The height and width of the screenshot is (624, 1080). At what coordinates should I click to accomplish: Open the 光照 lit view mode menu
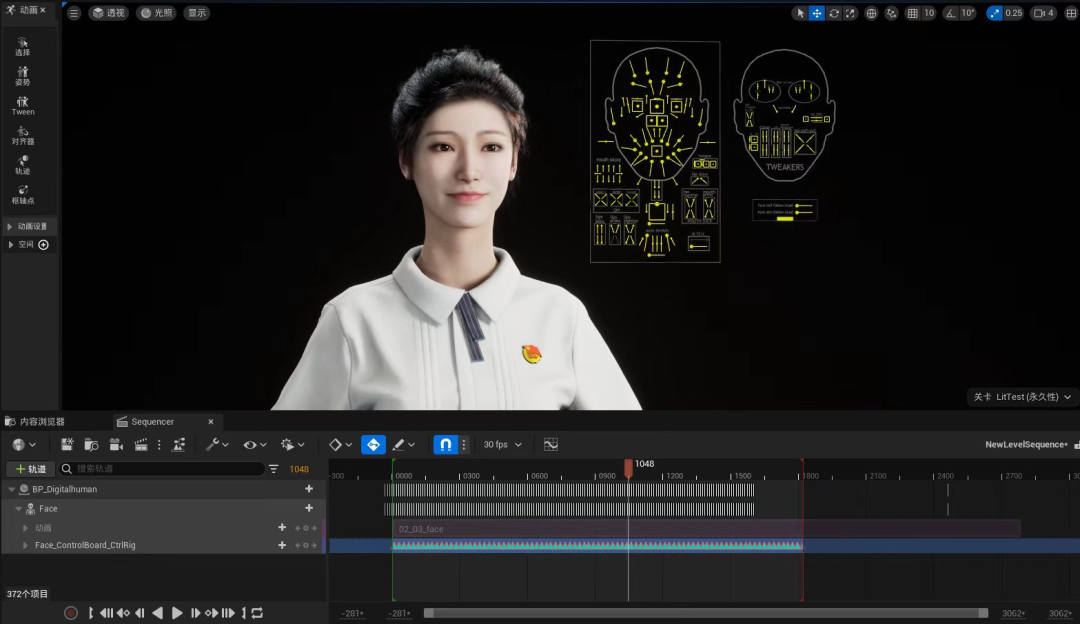tap(156, 13)
